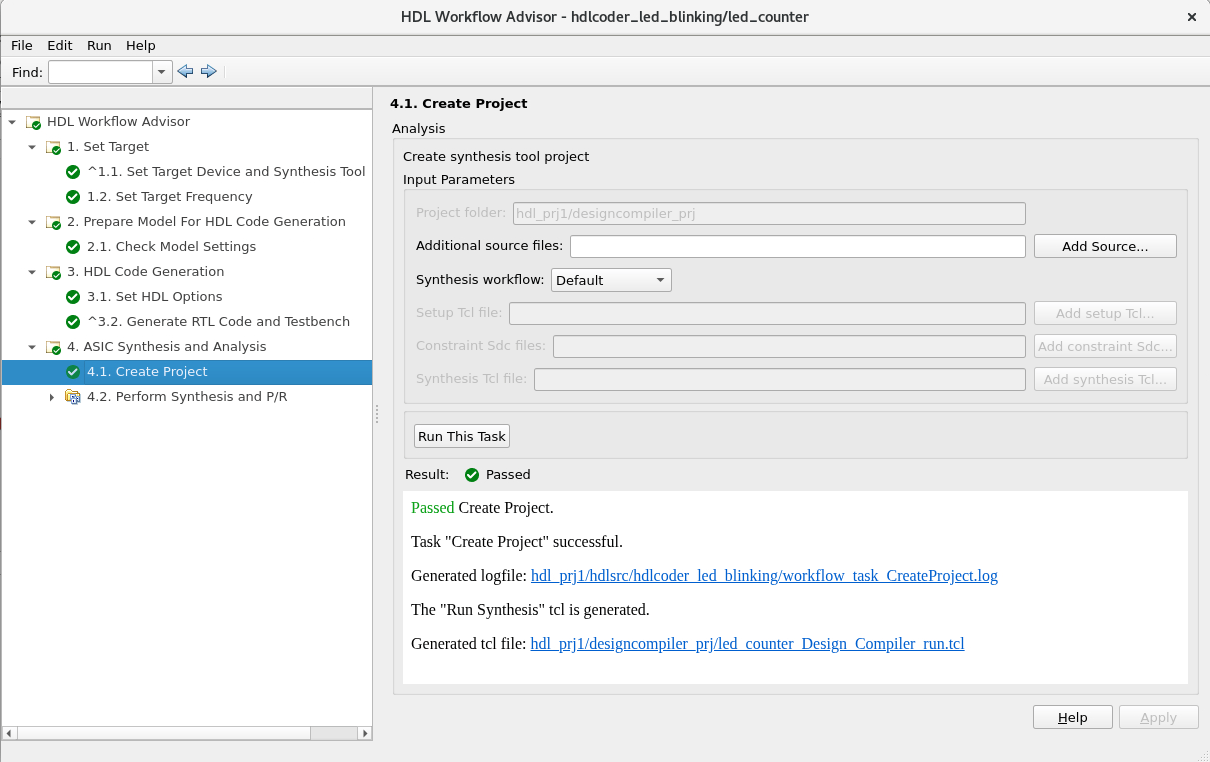Click the tree panel horizontal scrollbar thumb
Screen dimensions: 1210x762
[163, 733]
